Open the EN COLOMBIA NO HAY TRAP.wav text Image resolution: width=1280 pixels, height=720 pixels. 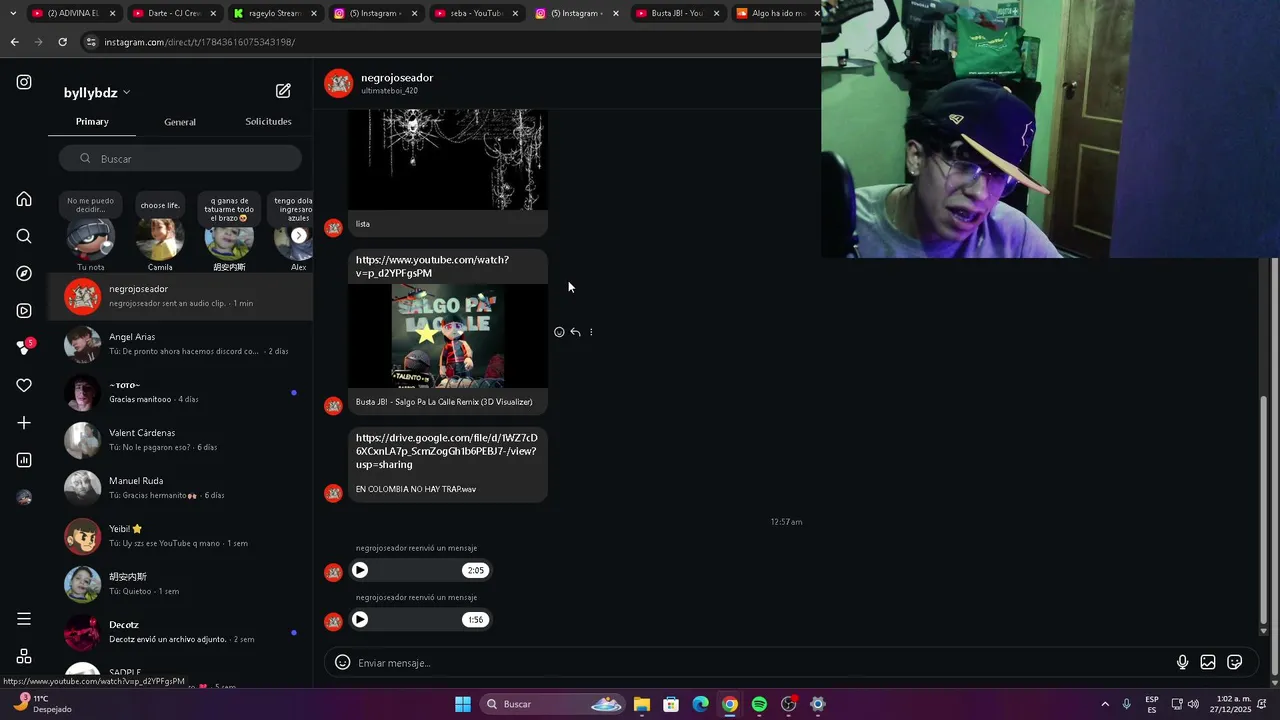pos(416,489)
